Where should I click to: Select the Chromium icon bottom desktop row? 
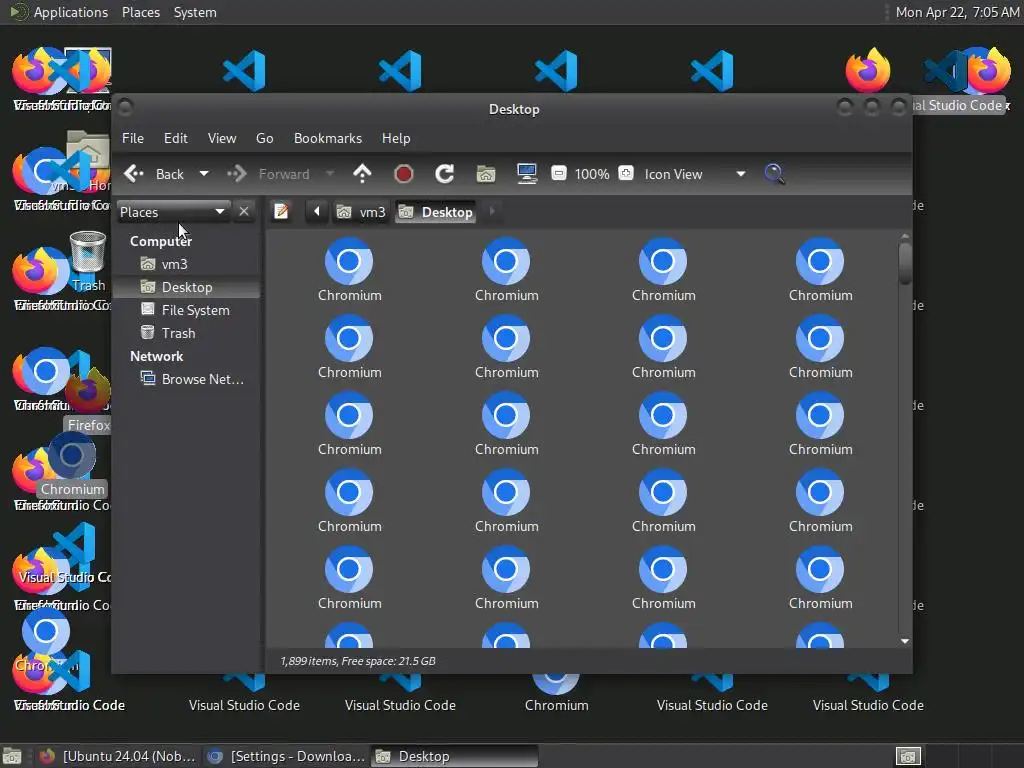(556, 694)
